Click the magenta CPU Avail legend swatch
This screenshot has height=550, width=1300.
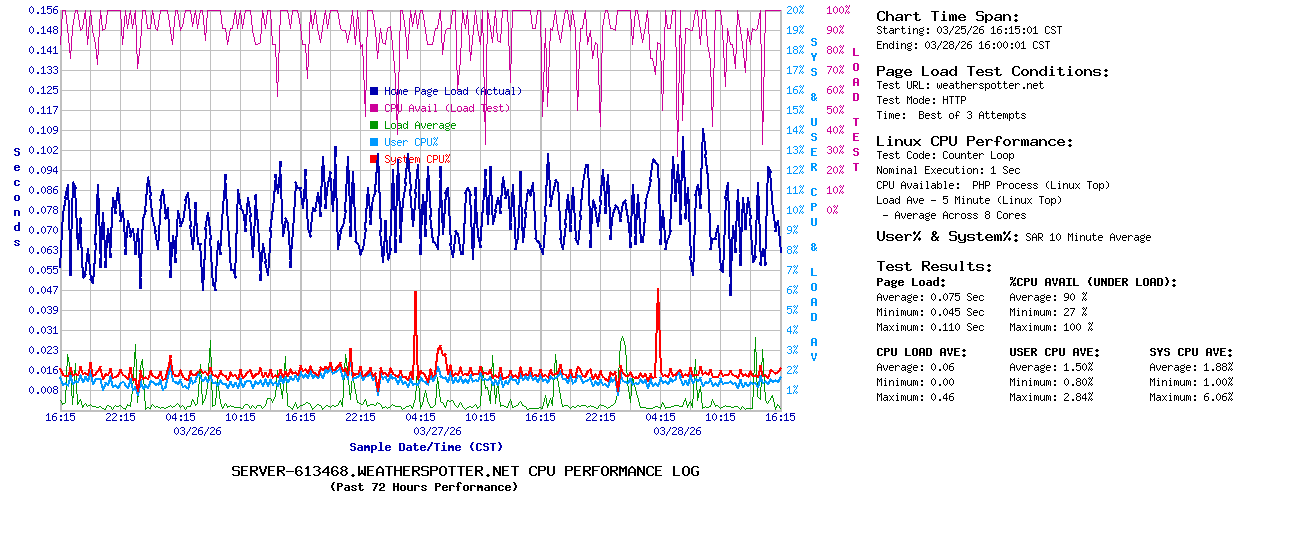click(374, 108)
